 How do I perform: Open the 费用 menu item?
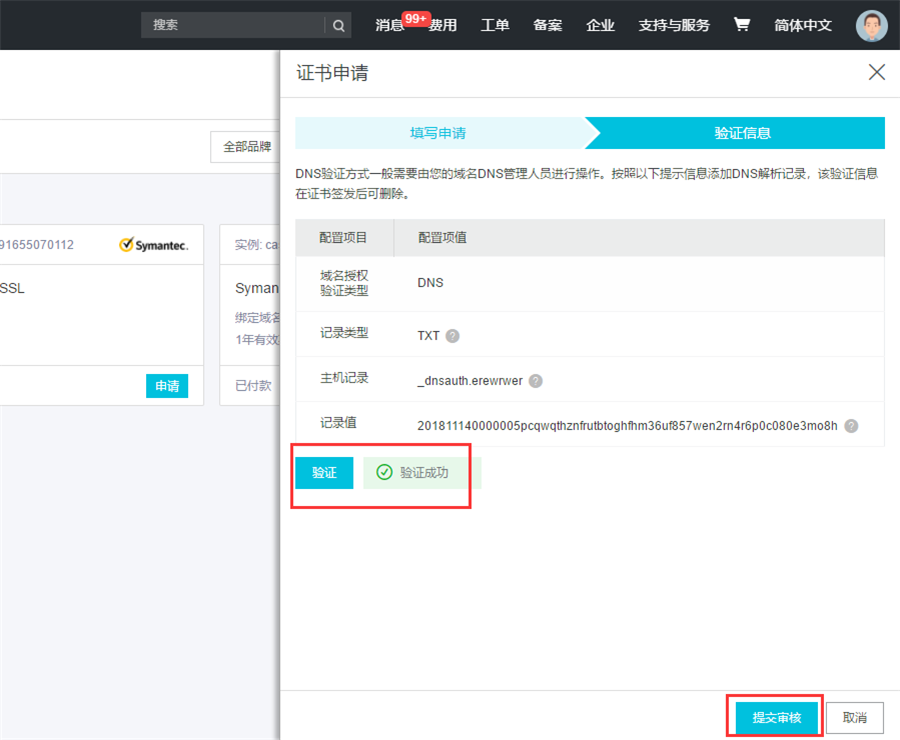tap(443, 25)
